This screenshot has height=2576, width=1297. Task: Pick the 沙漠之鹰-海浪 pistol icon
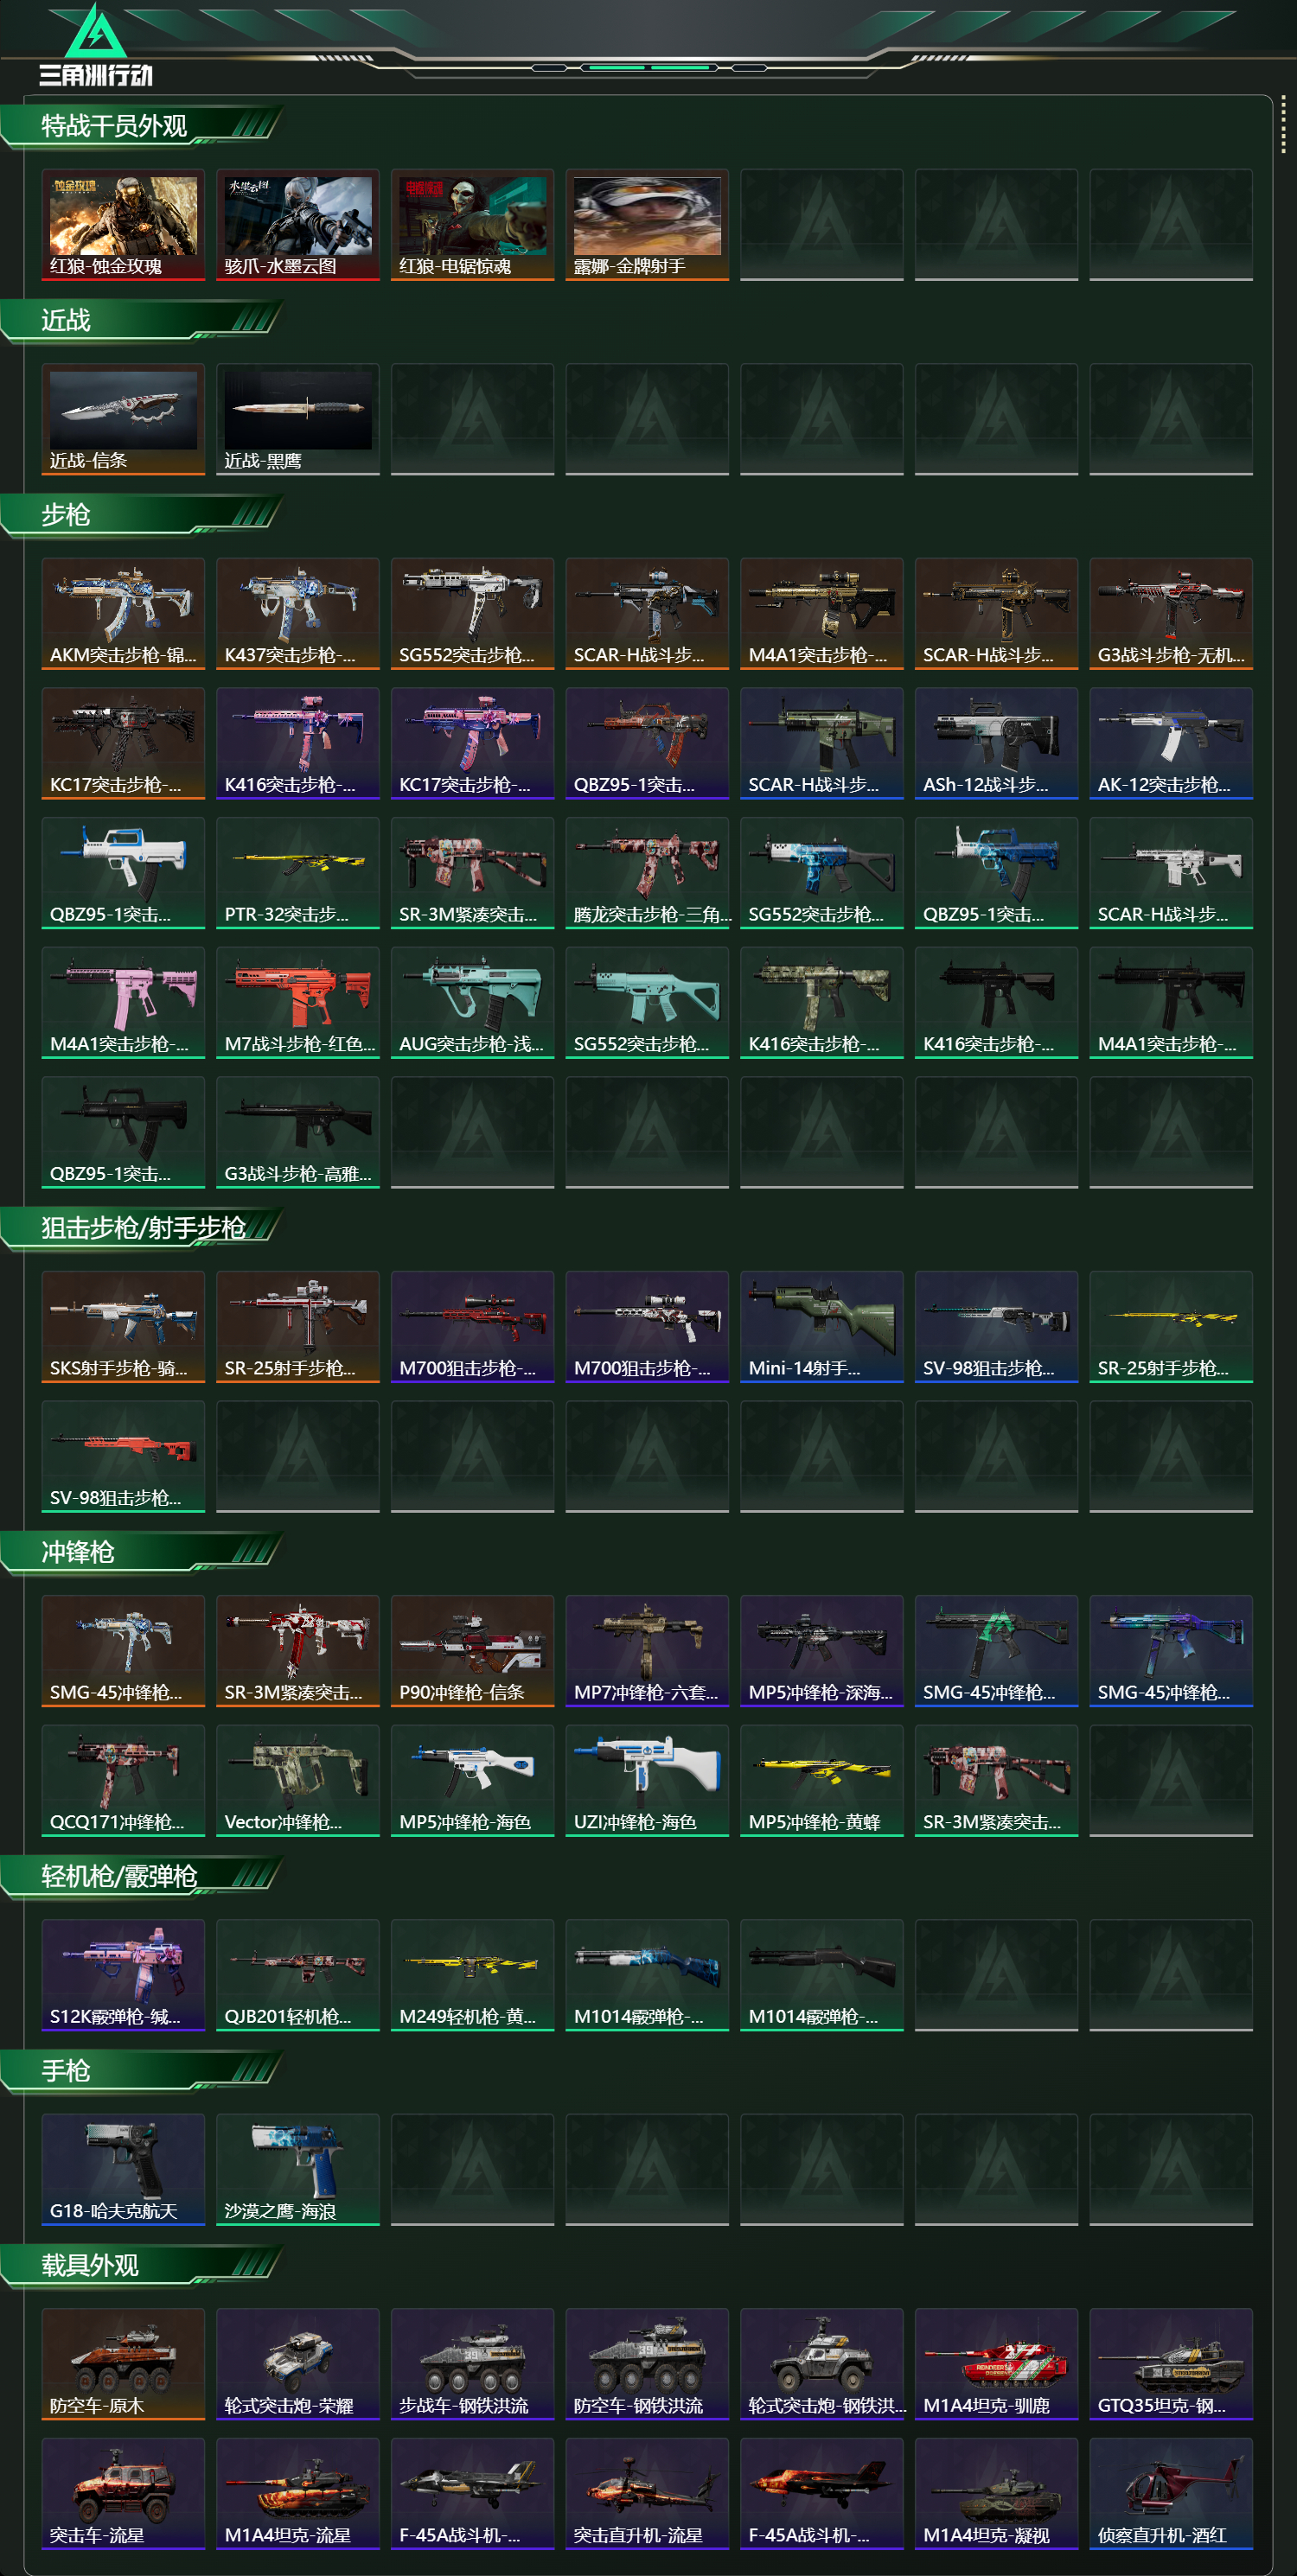coord(298,2169)
